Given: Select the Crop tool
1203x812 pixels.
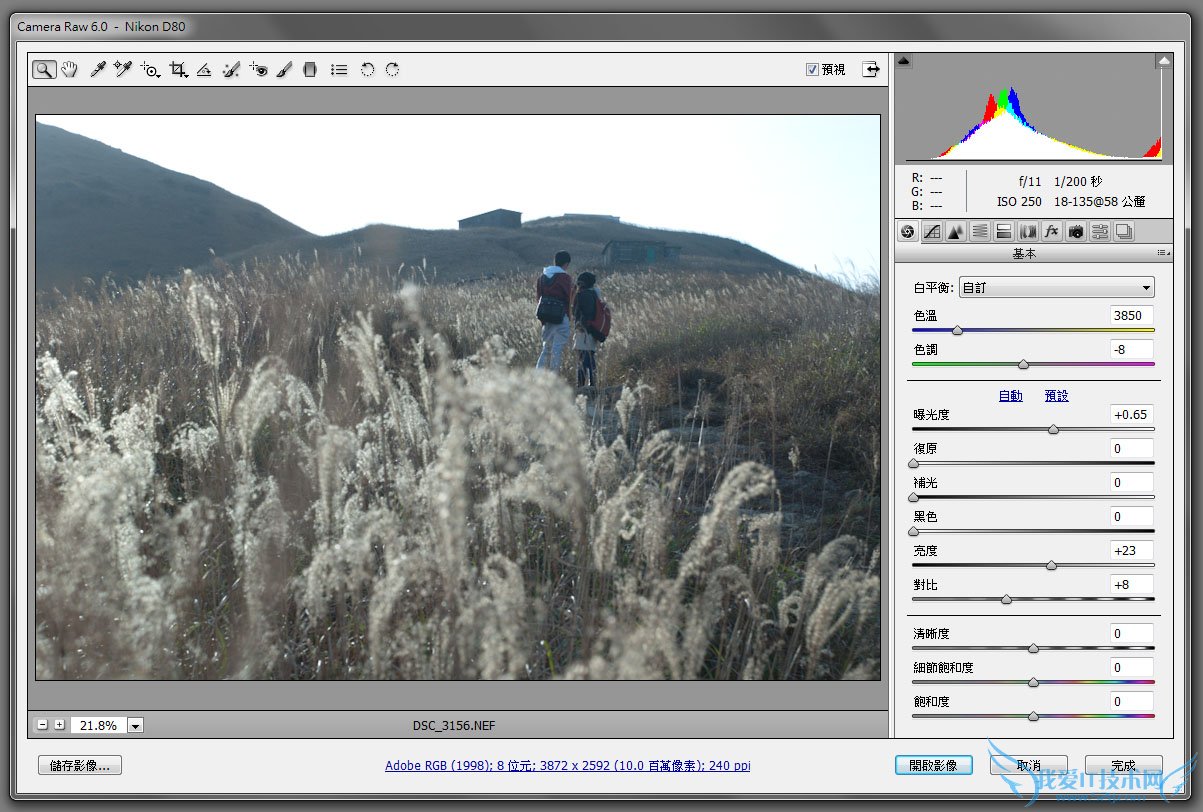Looking at the screenshot, I should pos(178,69).
